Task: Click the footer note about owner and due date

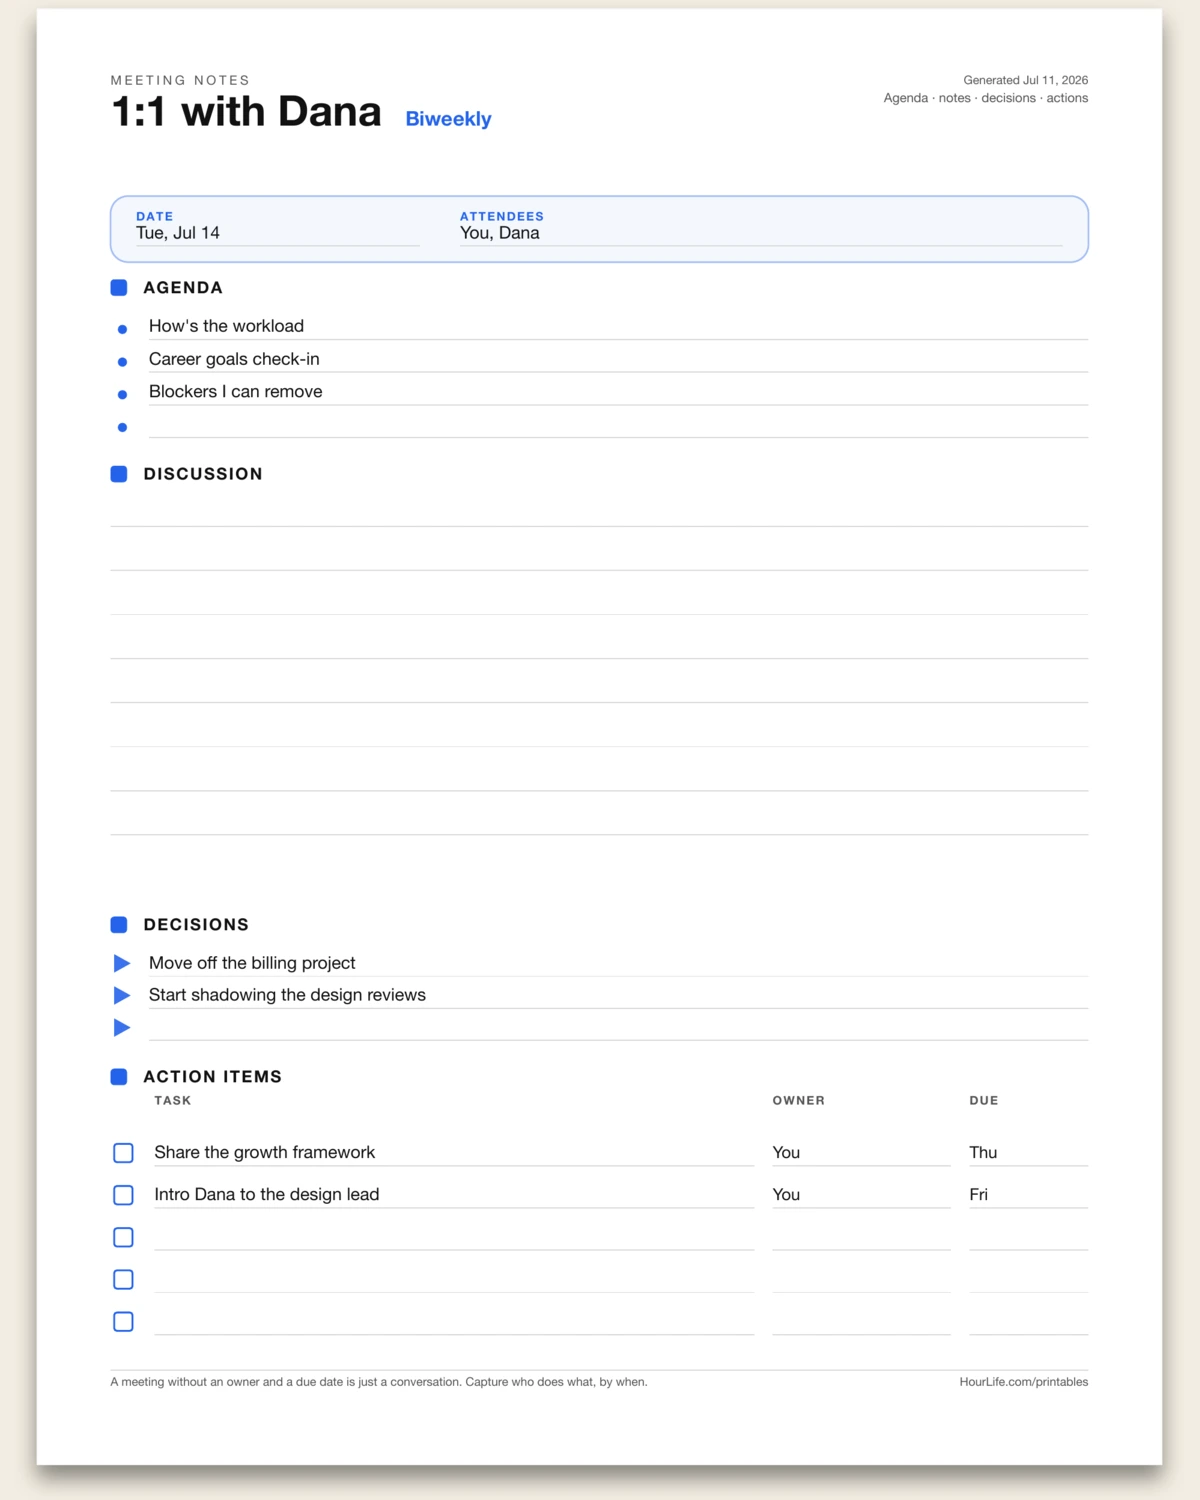Action: point(379,1382)
